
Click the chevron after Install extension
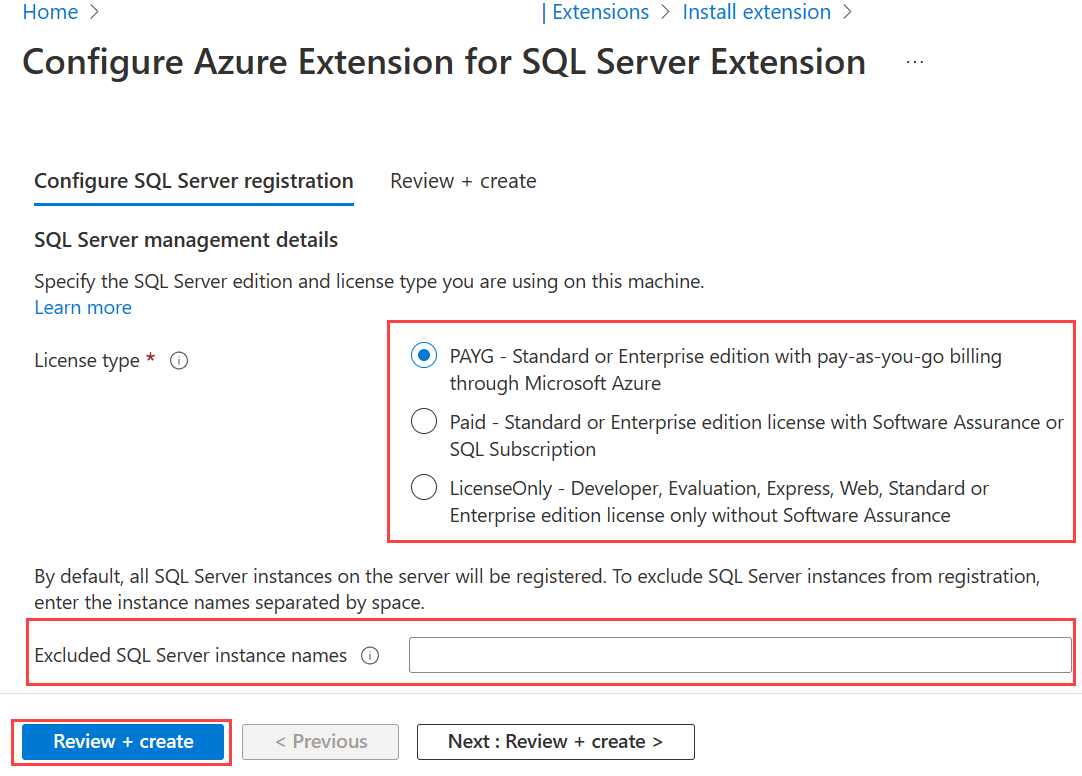tap(847, 12)
